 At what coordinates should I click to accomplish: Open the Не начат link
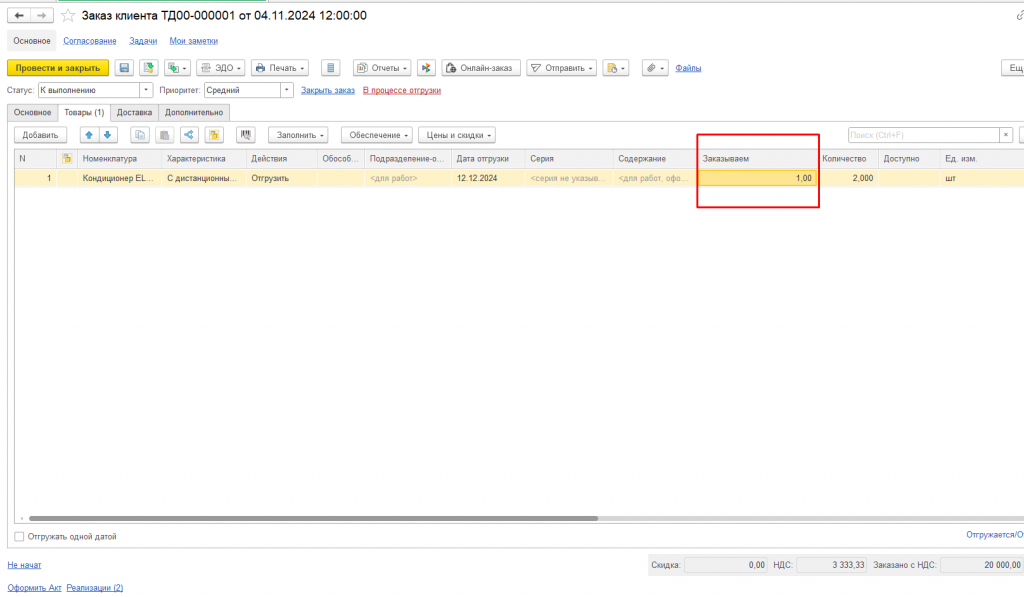pos(24,565)
